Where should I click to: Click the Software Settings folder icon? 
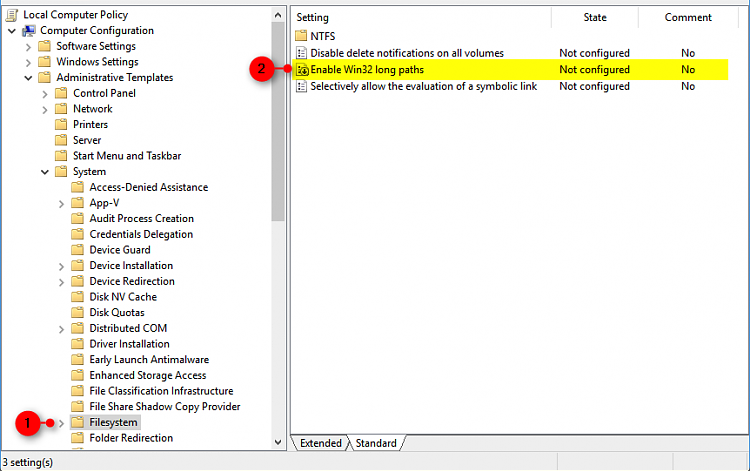click(x=44, y=46)
